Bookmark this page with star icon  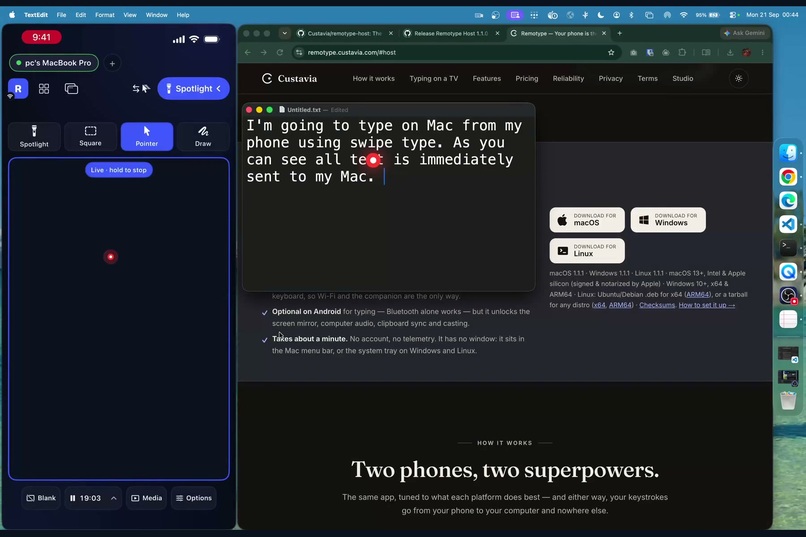pos(611,52)
